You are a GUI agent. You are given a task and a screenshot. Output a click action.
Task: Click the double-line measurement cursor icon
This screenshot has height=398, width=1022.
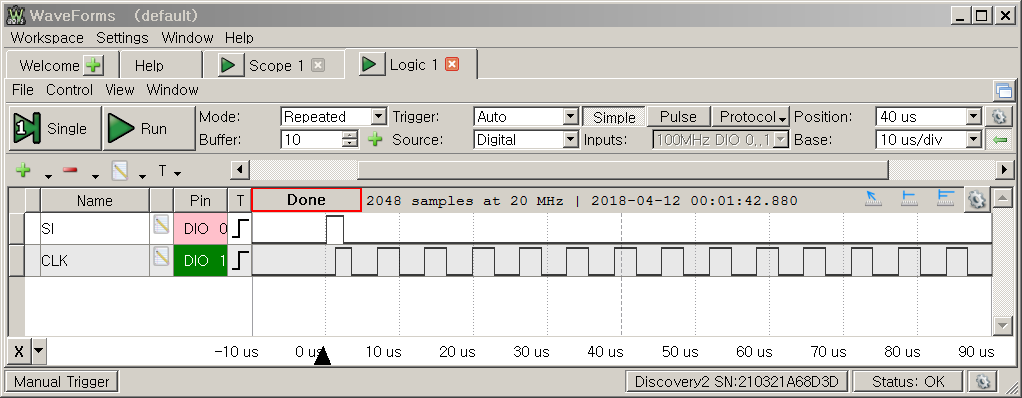(x=945, y=198)
